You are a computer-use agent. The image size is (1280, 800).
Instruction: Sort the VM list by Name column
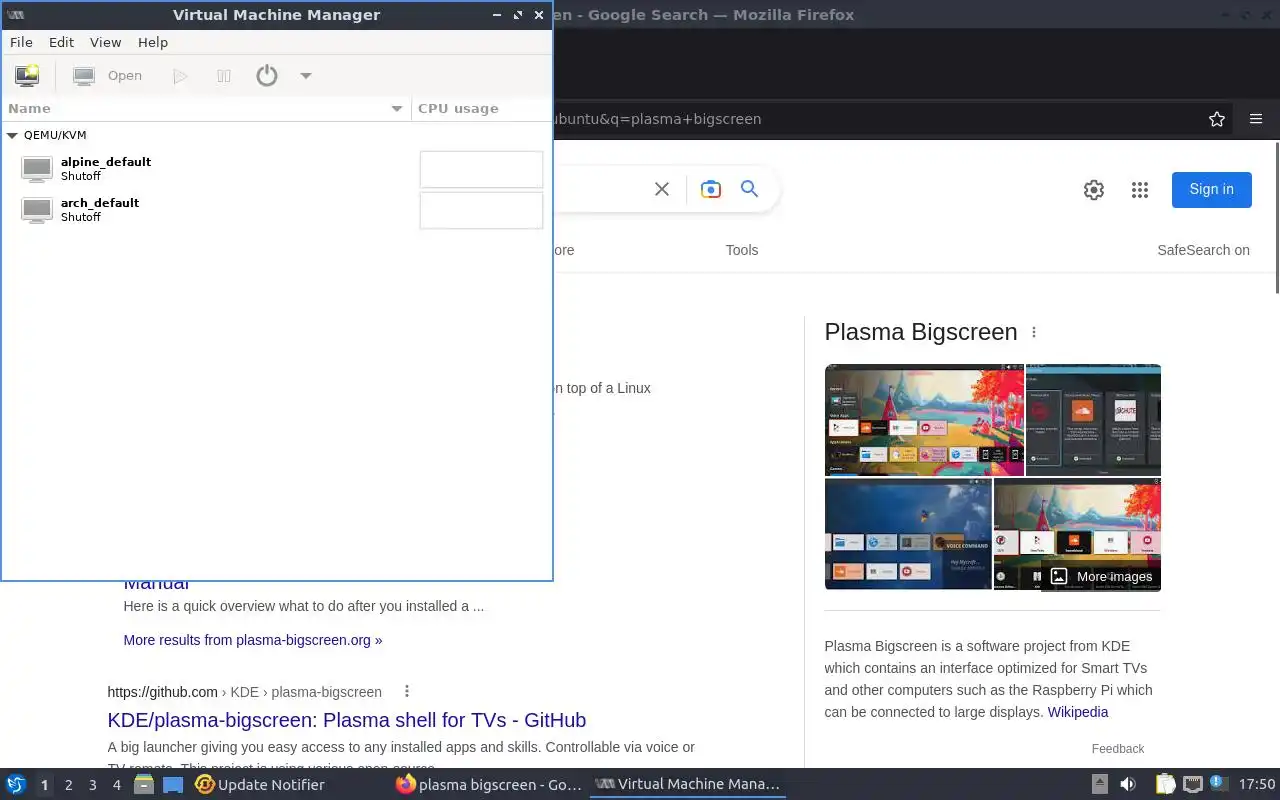(x=206, y=108)
